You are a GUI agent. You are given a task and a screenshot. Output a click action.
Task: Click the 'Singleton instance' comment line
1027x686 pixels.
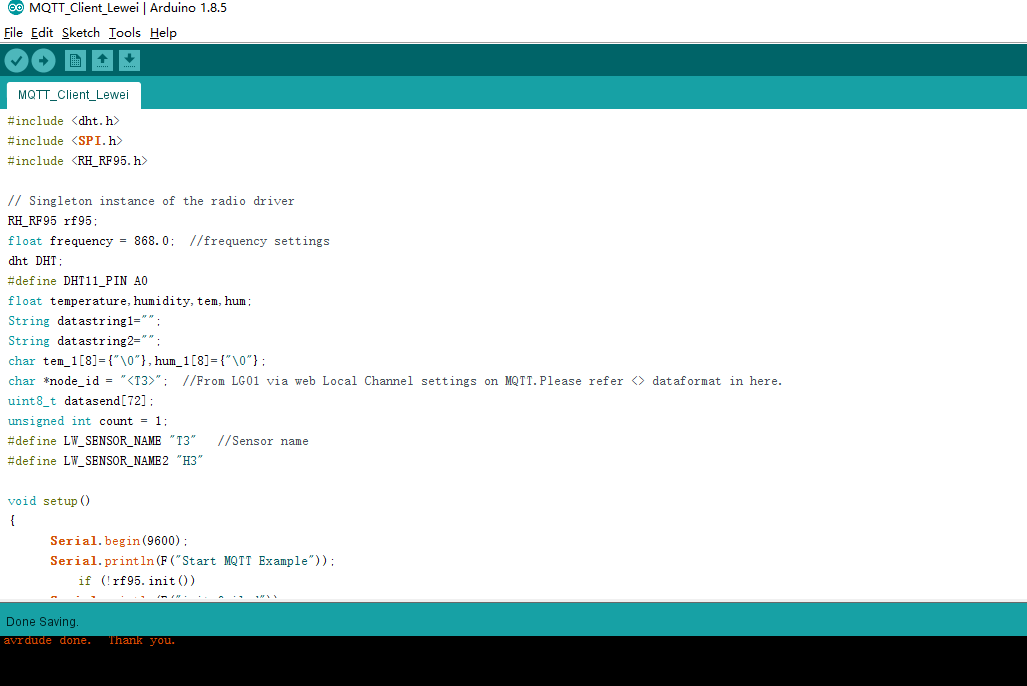point(151,201)
